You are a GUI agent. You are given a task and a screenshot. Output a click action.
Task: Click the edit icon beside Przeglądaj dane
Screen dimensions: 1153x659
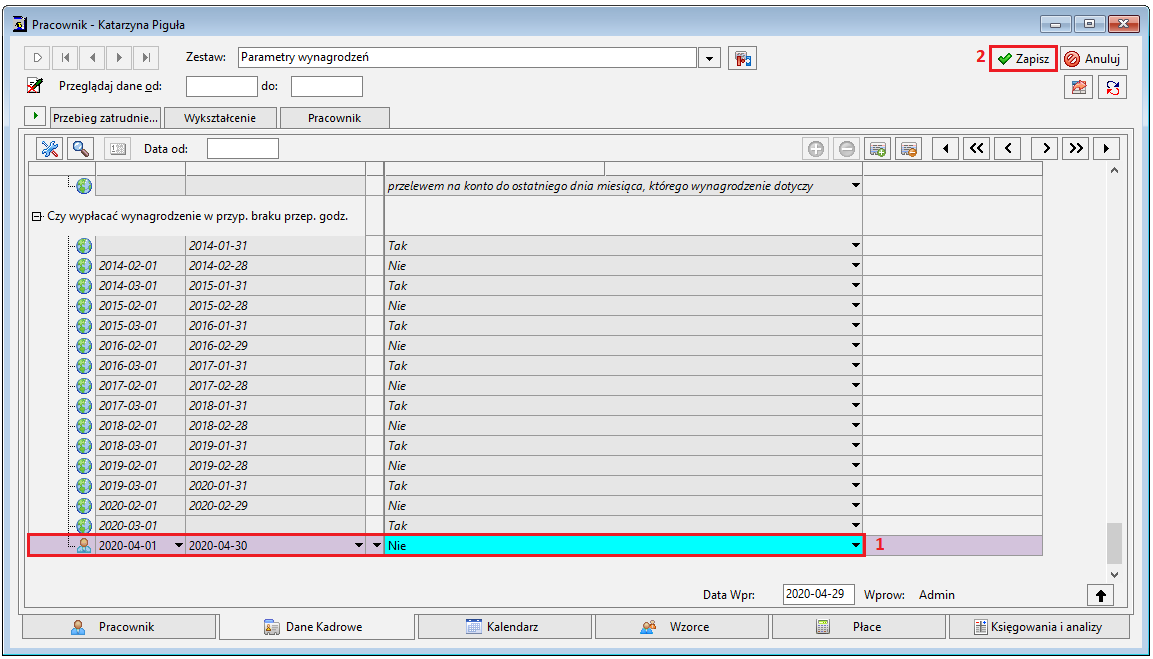[x=35, y=86]
